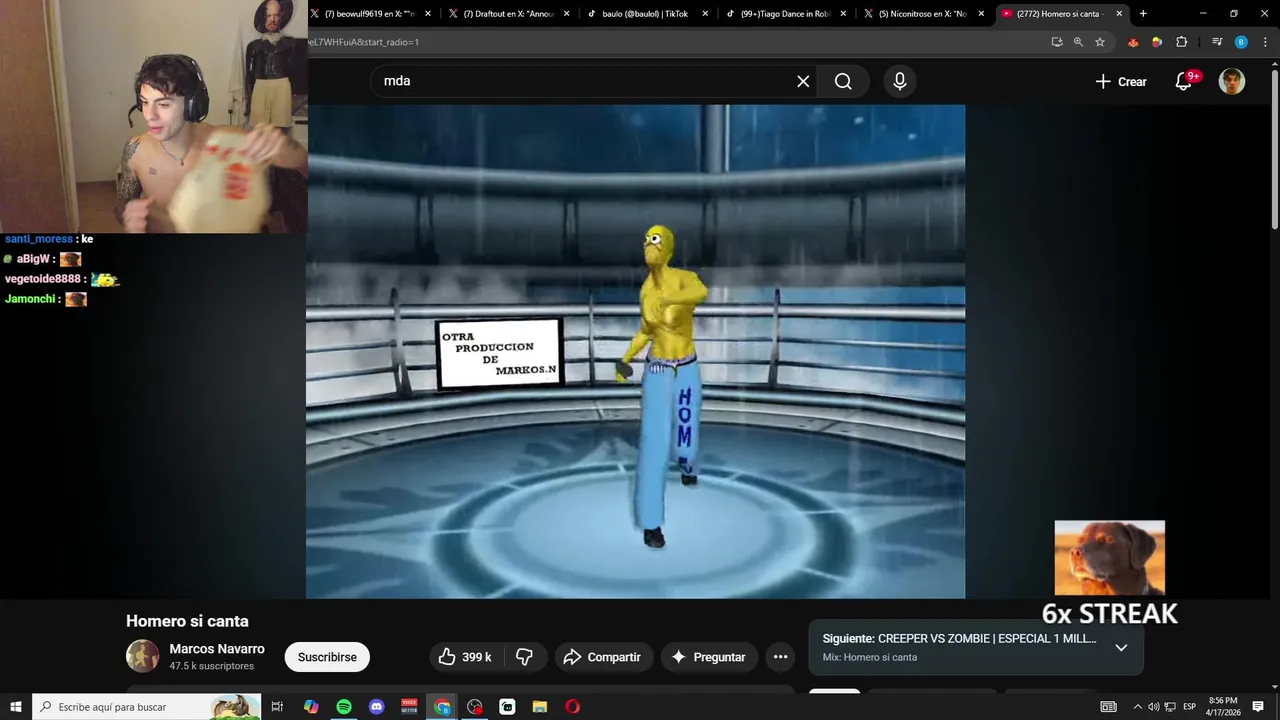Open the Marcos Navarro channel name link
Screen dimensions: 1280x720
(217, 649)
